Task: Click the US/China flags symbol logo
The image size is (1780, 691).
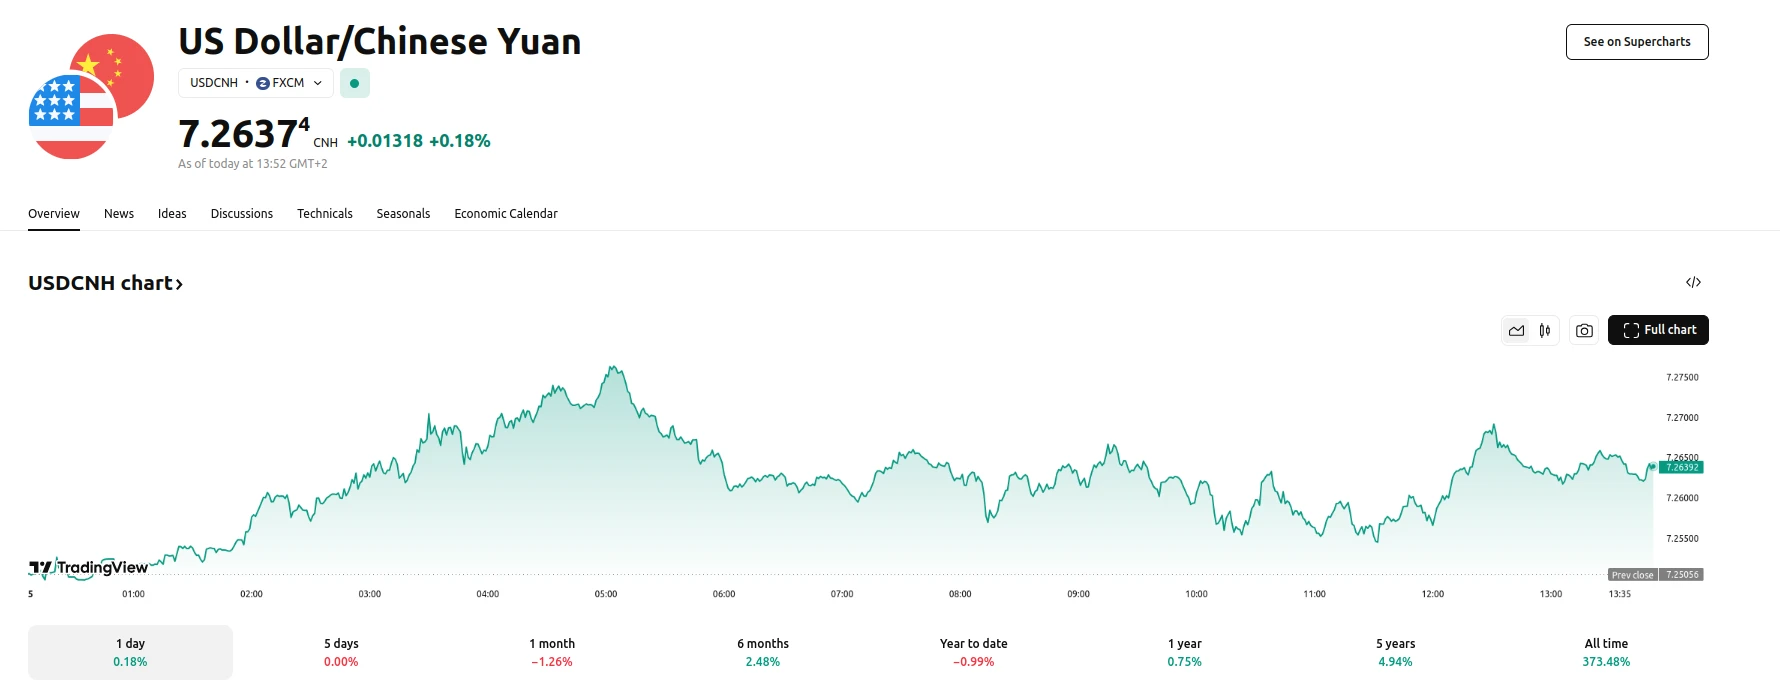Action: pyautogui.click(x=91, y=97)
